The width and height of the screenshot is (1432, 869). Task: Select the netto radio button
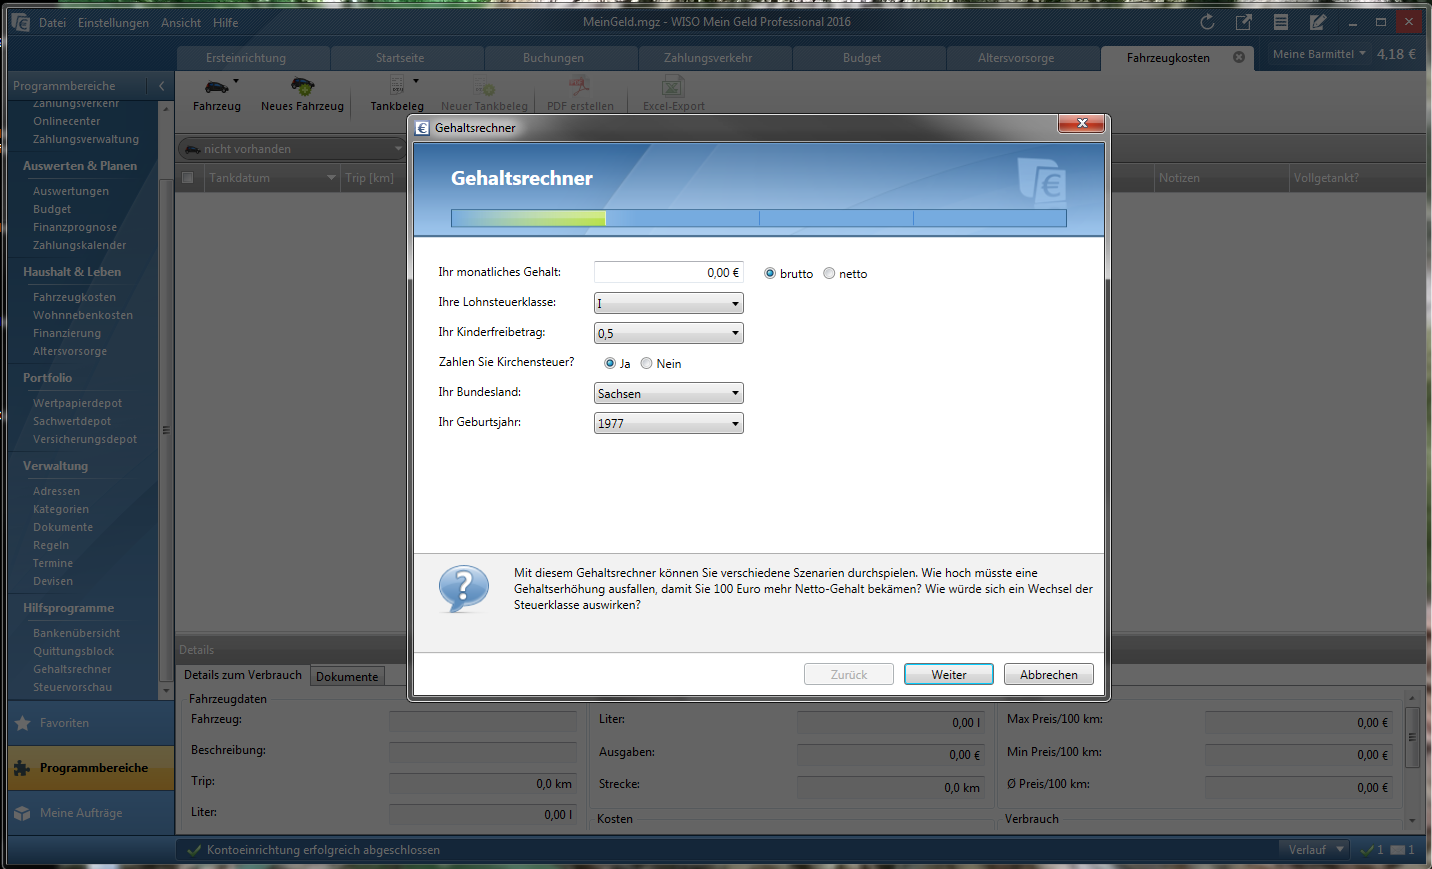click(829, 273)
